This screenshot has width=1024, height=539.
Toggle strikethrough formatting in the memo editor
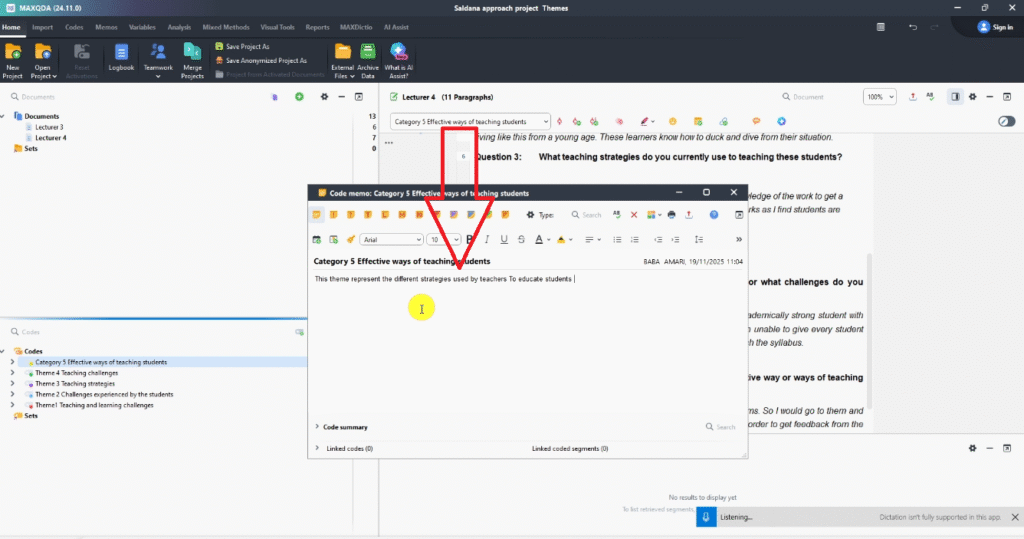[x=521, y=240]
